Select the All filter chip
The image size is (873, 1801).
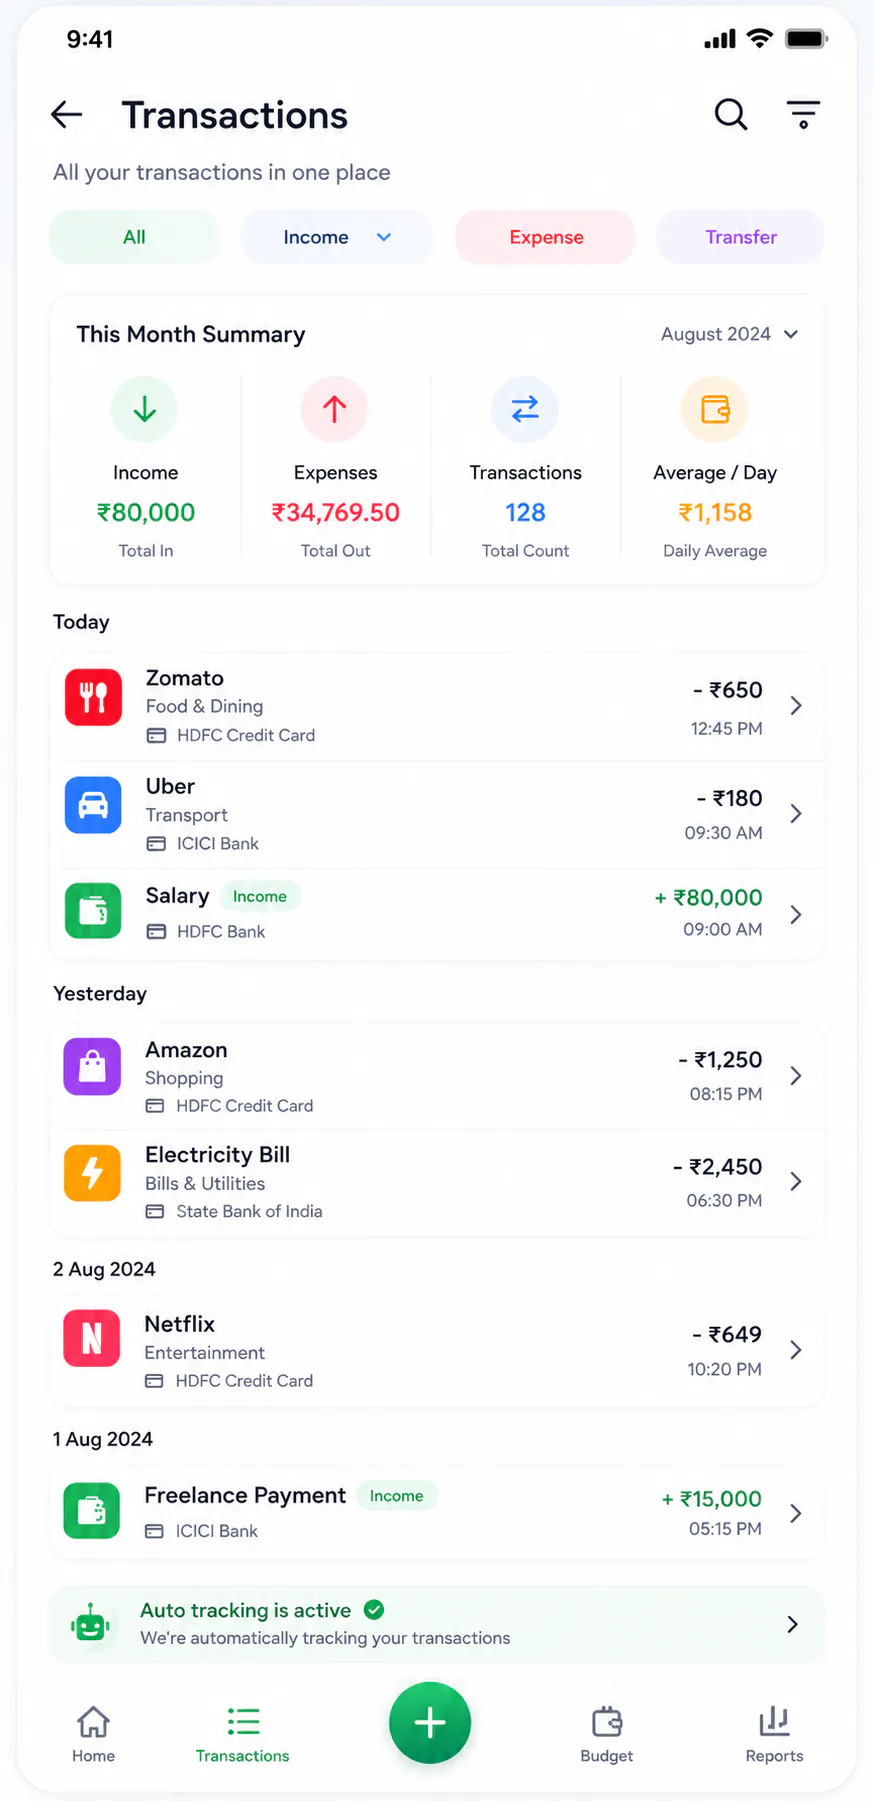134,237
